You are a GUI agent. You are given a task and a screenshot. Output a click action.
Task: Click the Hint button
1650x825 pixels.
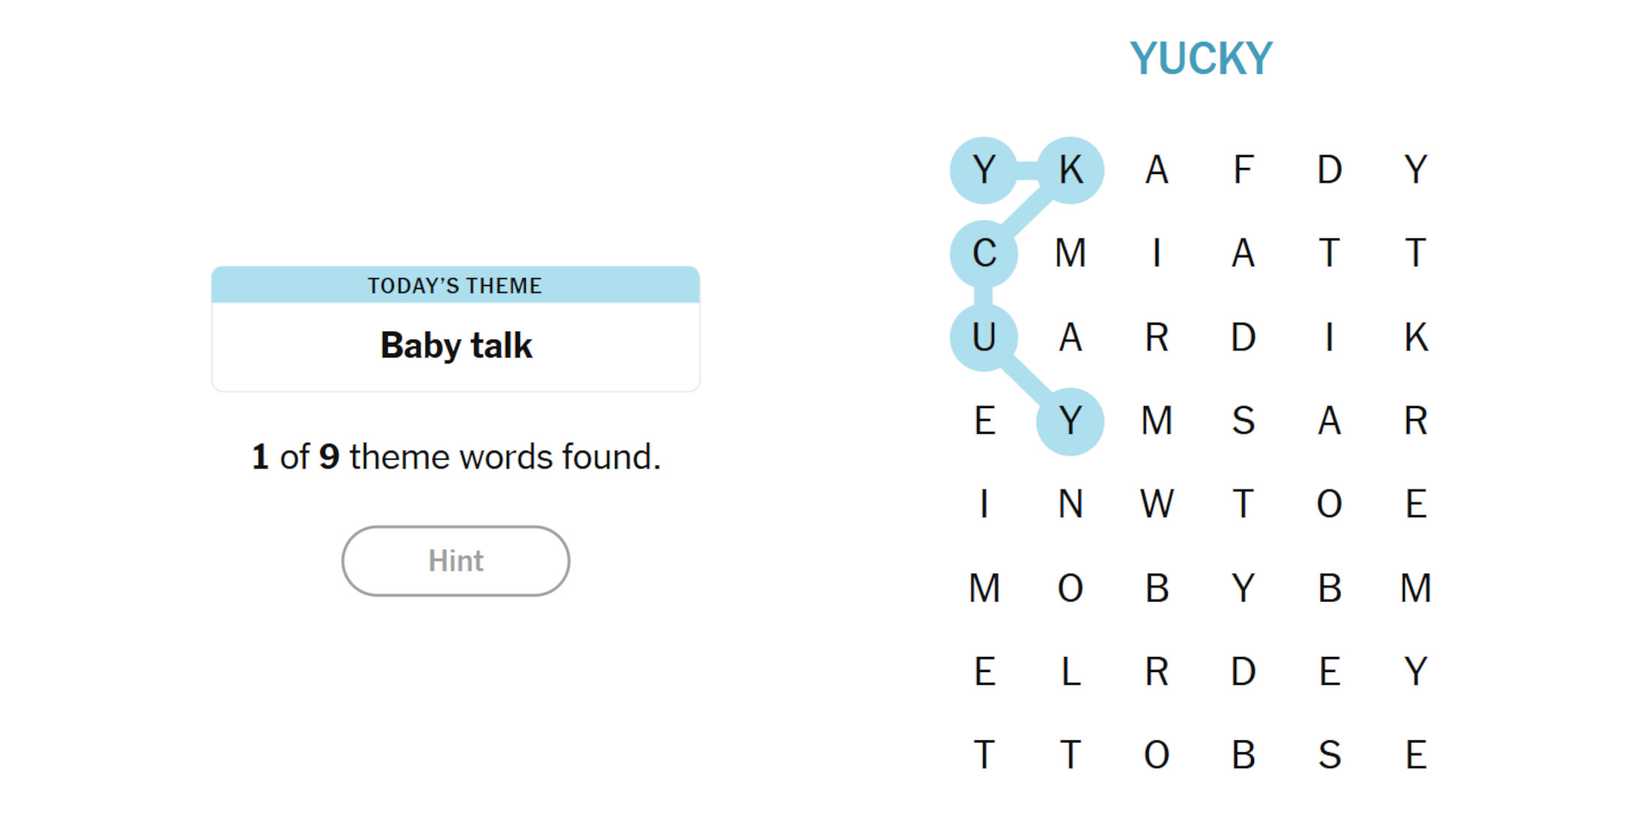pos(455,561)
